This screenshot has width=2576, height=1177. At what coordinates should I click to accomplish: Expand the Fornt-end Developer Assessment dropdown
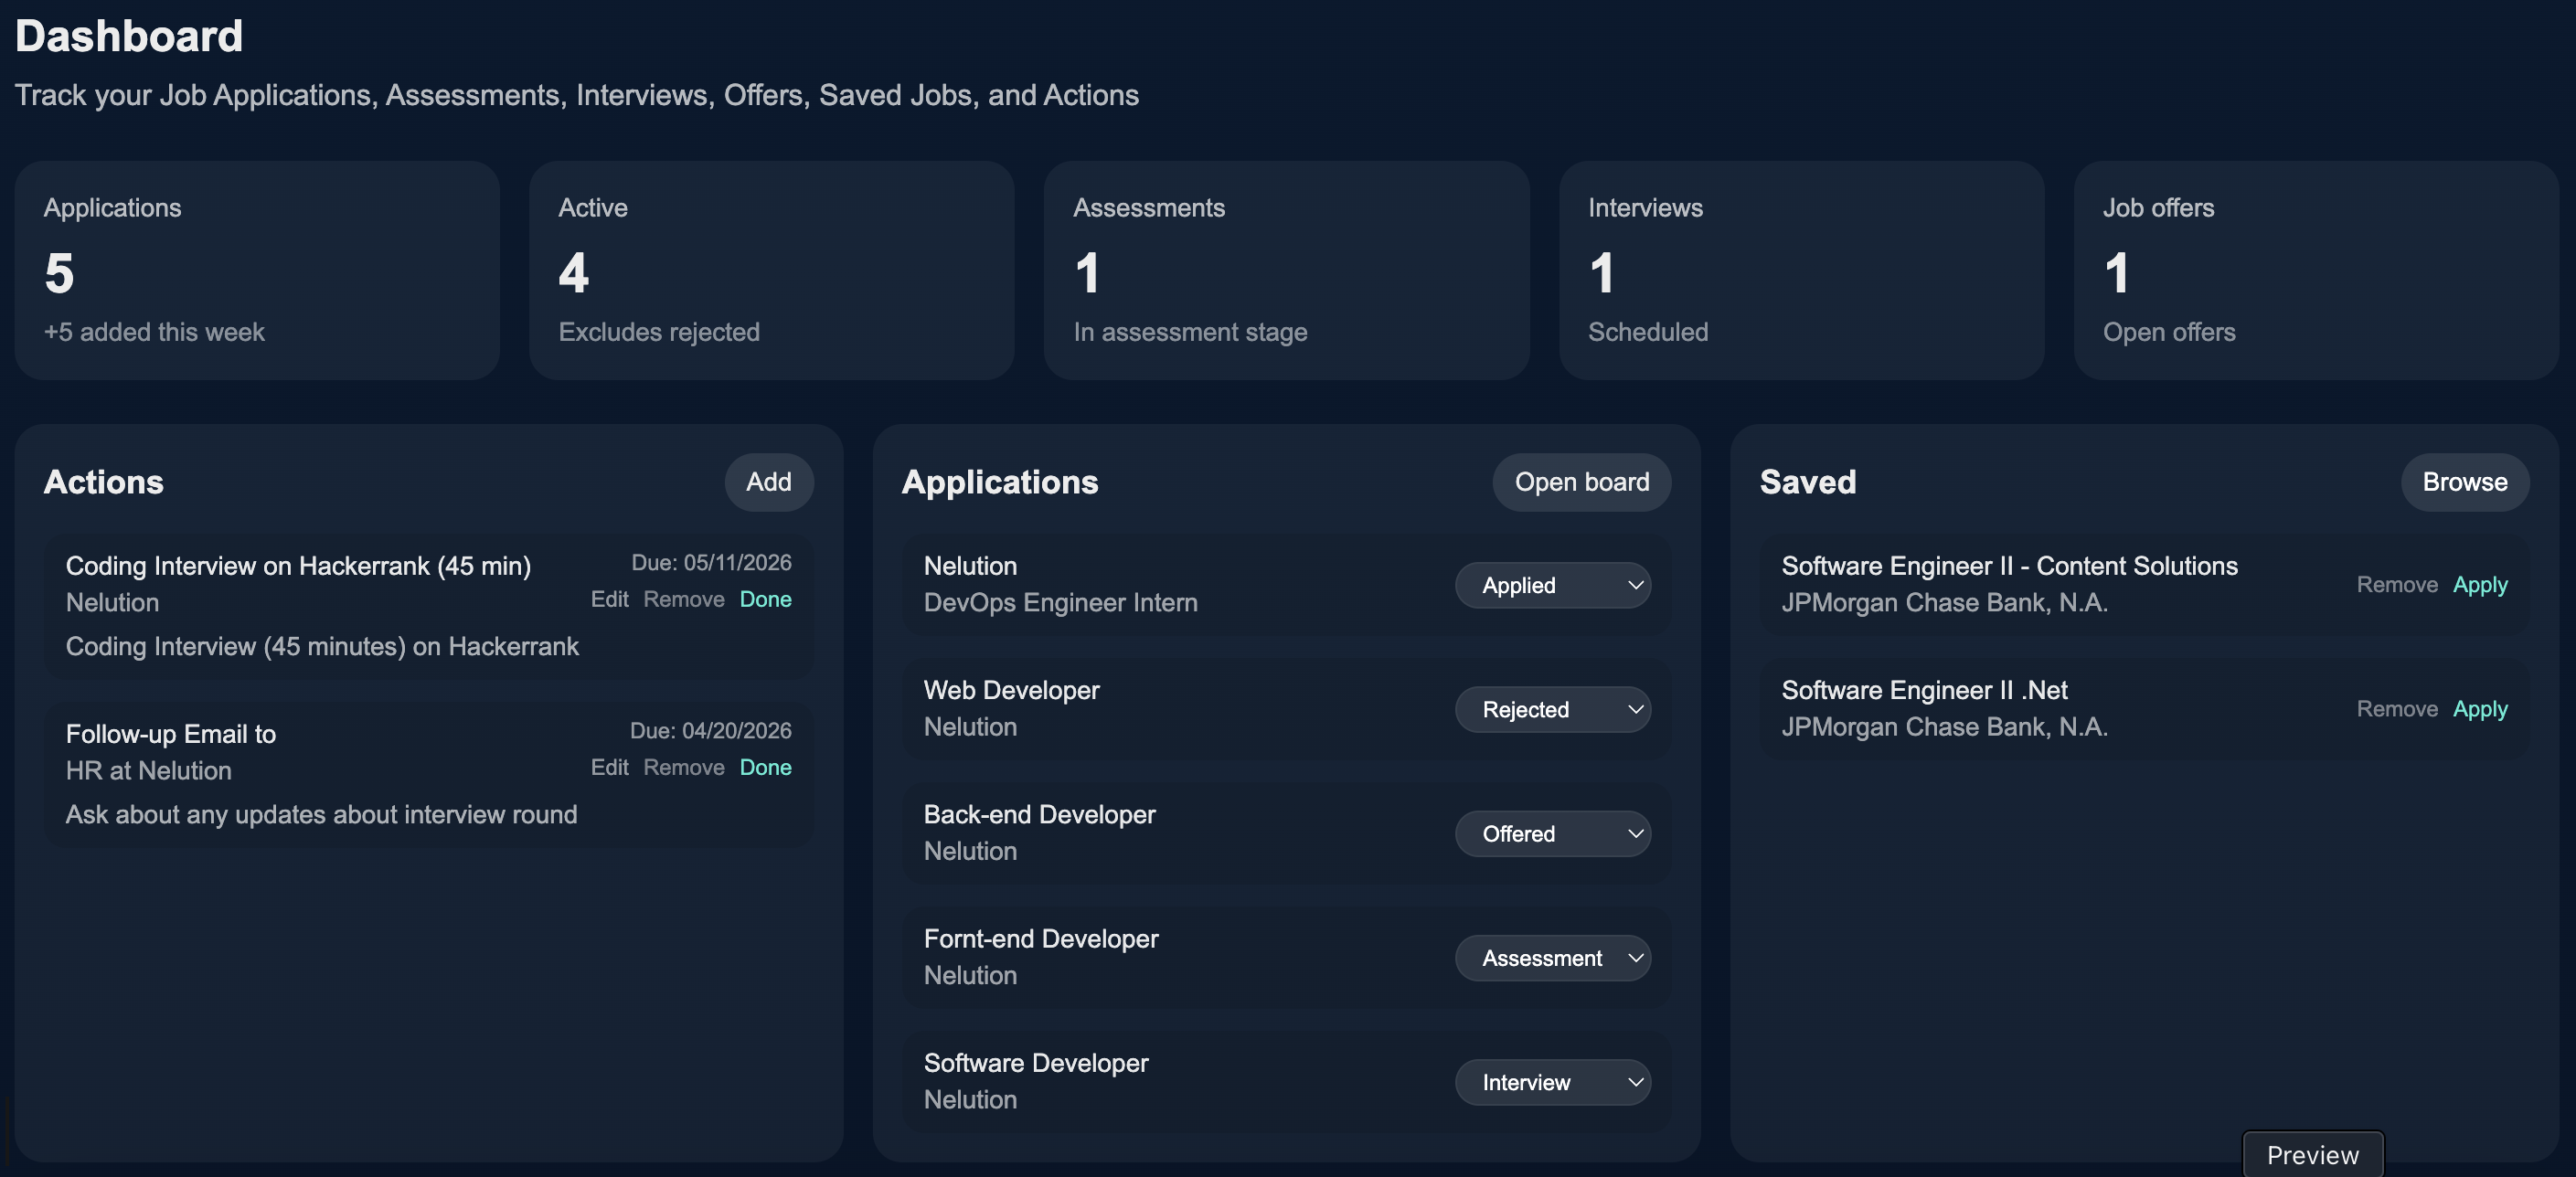click(x=1552, y=958)
